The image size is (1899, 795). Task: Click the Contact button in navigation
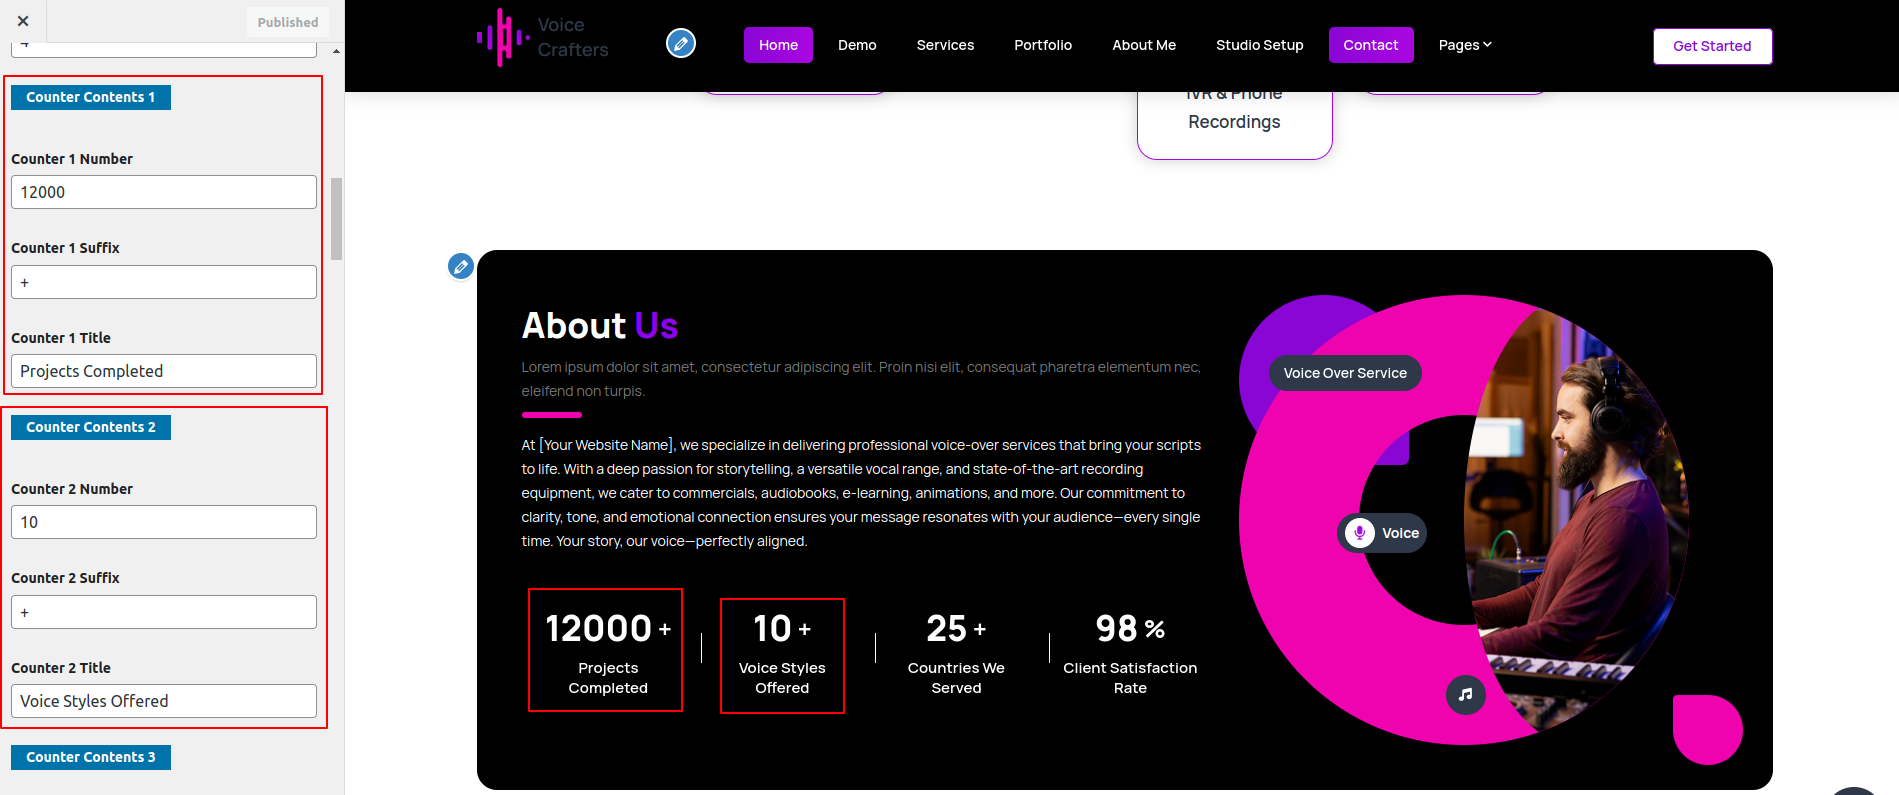(x=1370, y=45)
